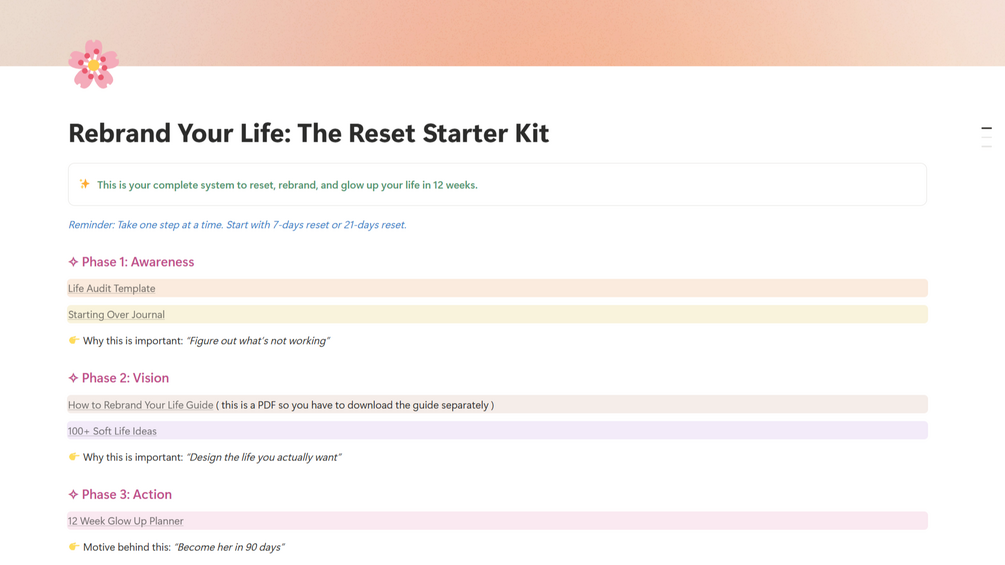Click the cherry blossom page icon

click(x=94, y=64)
